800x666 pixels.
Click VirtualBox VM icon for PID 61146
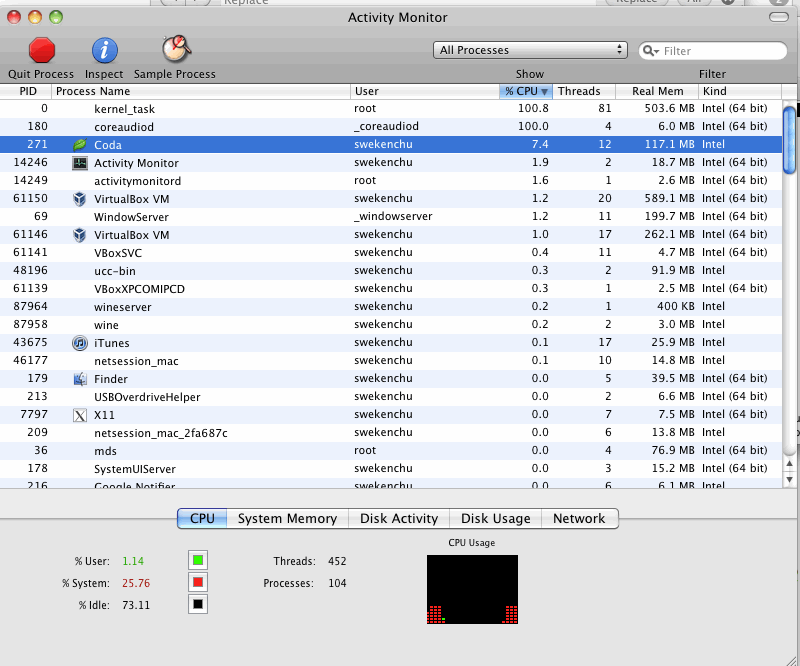pos(80,235)
